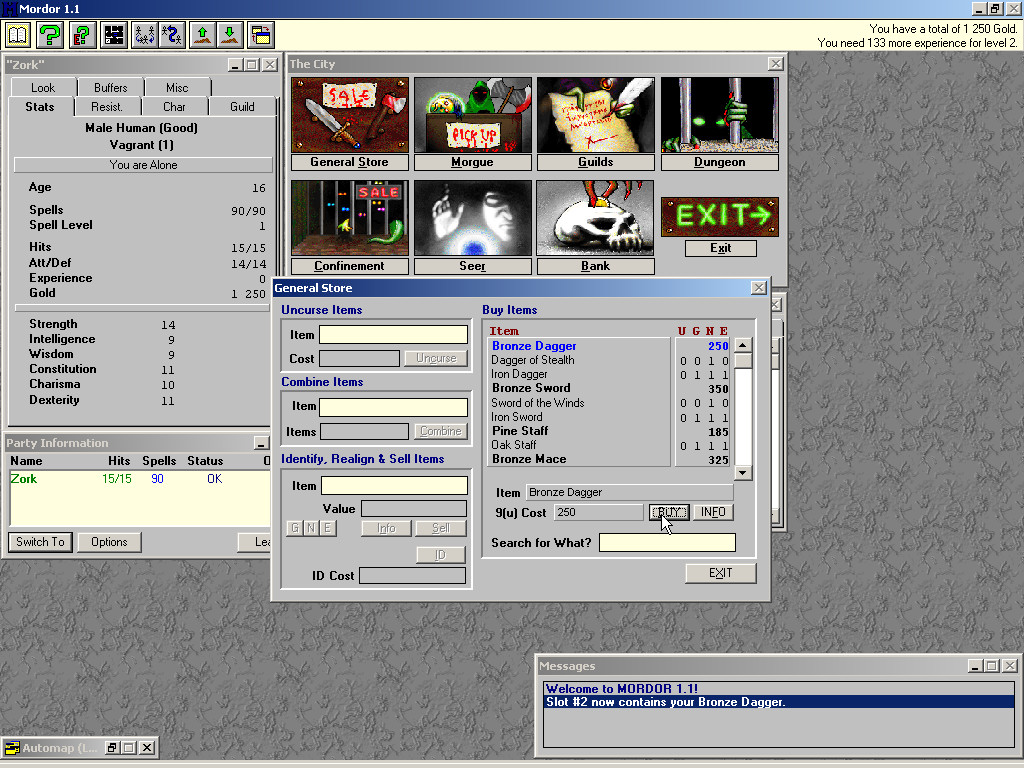1024x768 pixels.
Task: Click the Morgue button
Action: tap(473, 162)
